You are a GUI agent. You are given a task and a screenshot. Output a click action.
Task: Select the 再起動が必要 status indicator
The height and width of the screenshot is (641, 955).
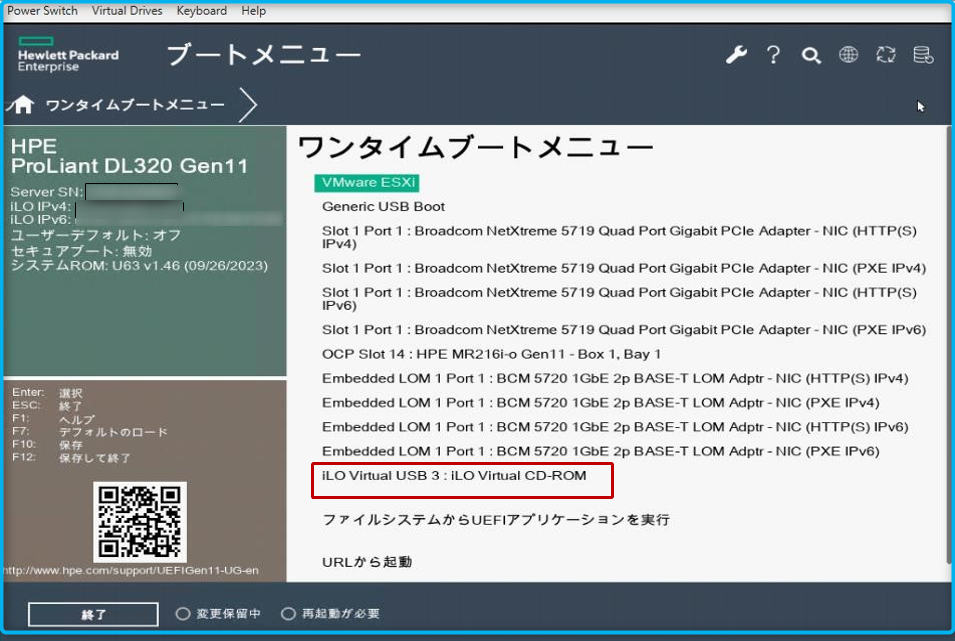coord(318,614)
